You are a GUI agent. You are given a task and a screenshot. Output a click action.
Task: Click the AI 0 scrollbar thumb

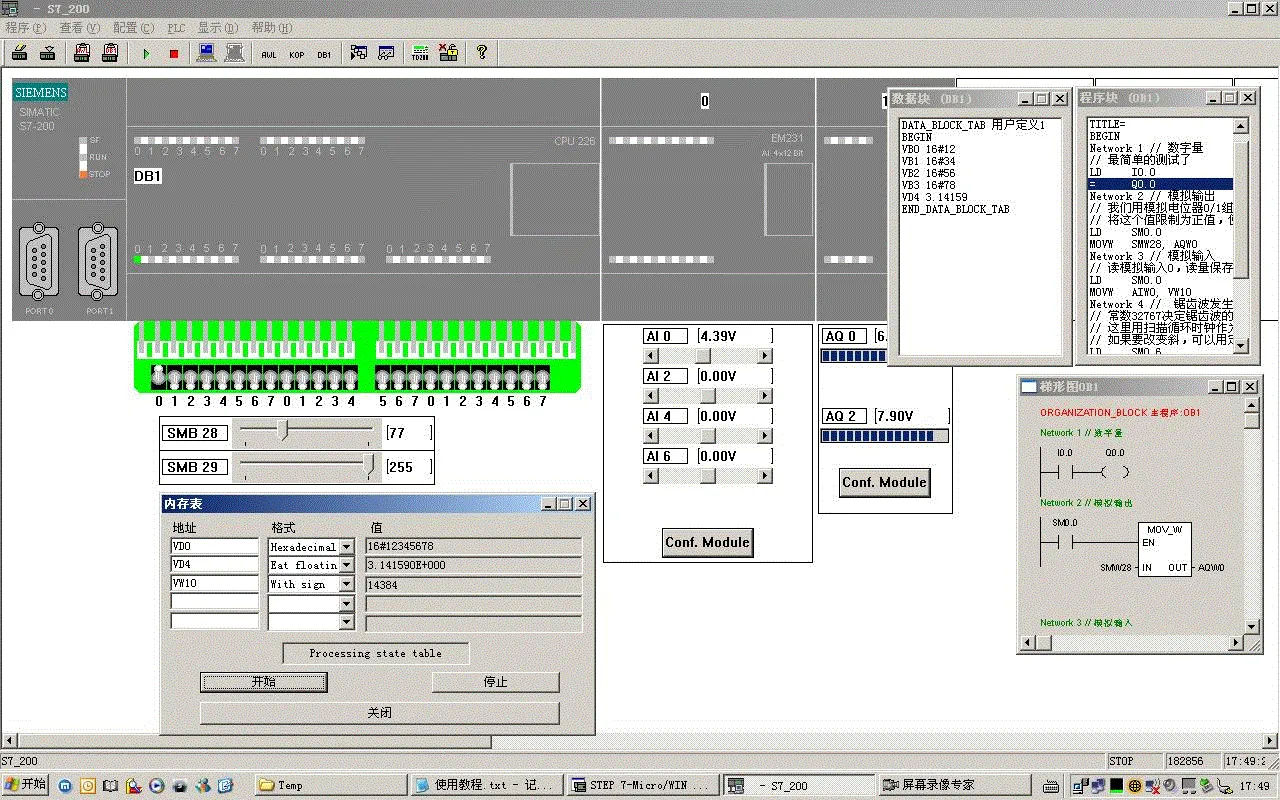[703, 356]
